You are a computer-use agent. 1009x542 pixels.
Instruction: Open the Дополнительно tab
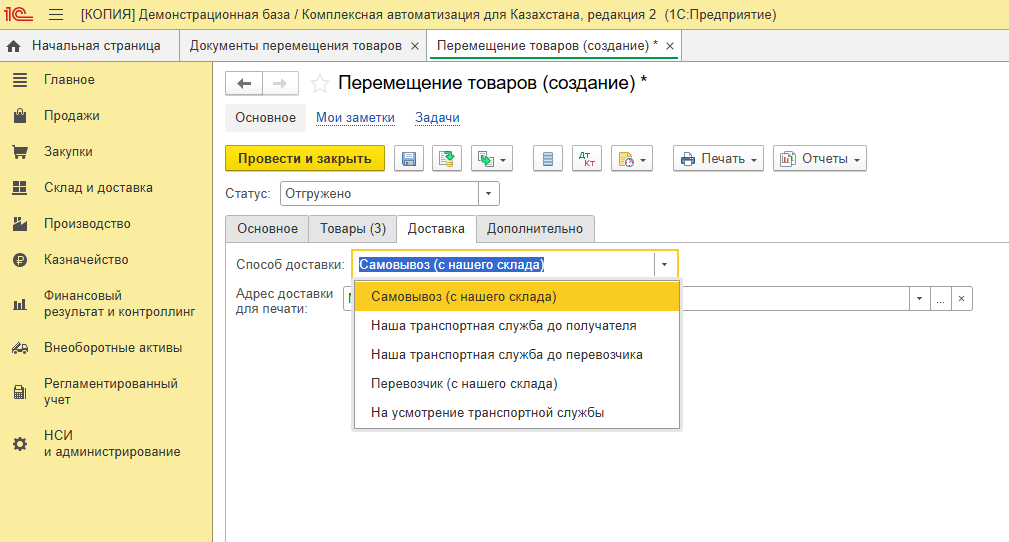(535, 229)
